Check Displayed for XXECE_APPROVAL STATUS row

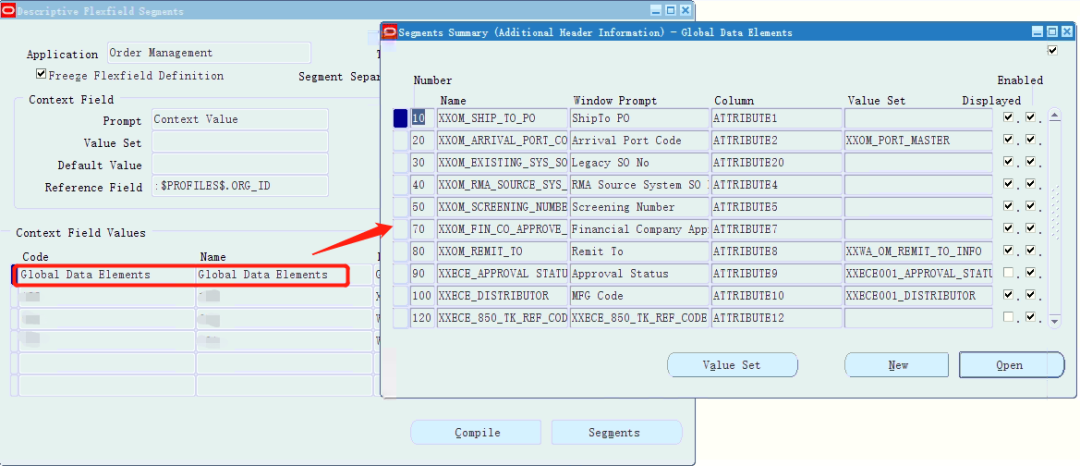click(x=1008, y=273)
